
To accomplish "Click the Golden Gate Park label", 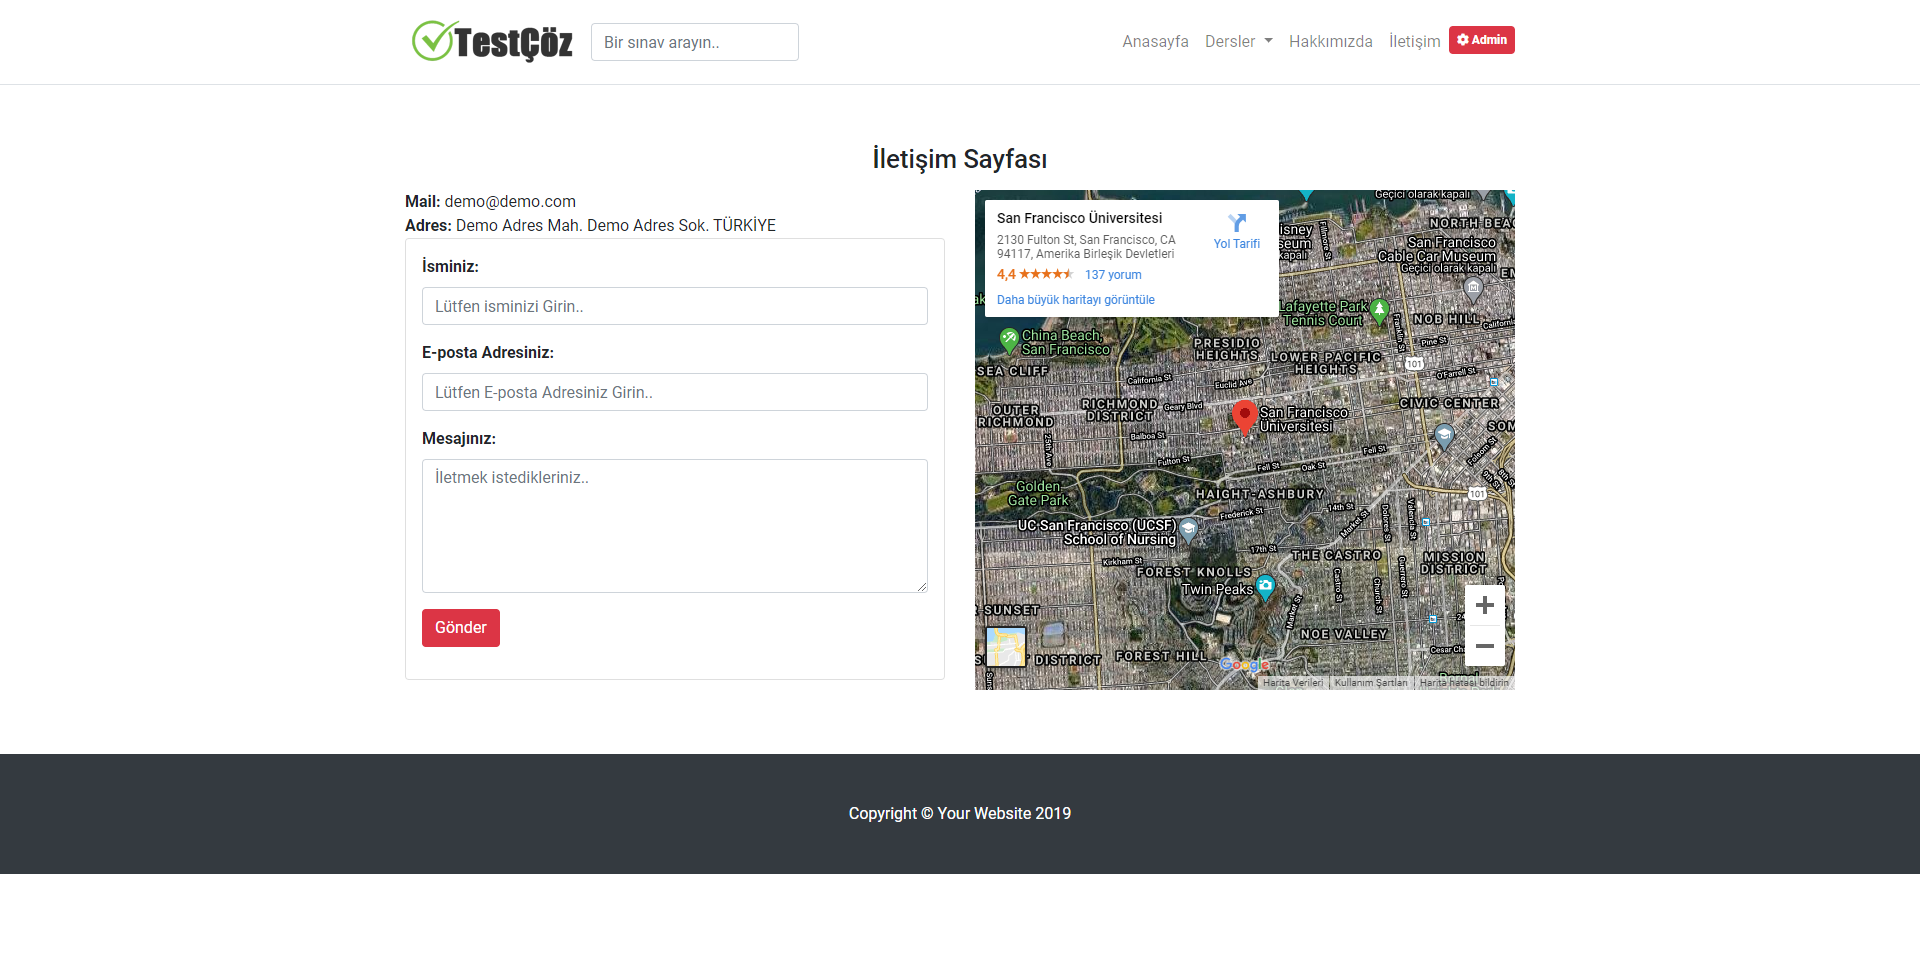I will [x=1038, y=493].
